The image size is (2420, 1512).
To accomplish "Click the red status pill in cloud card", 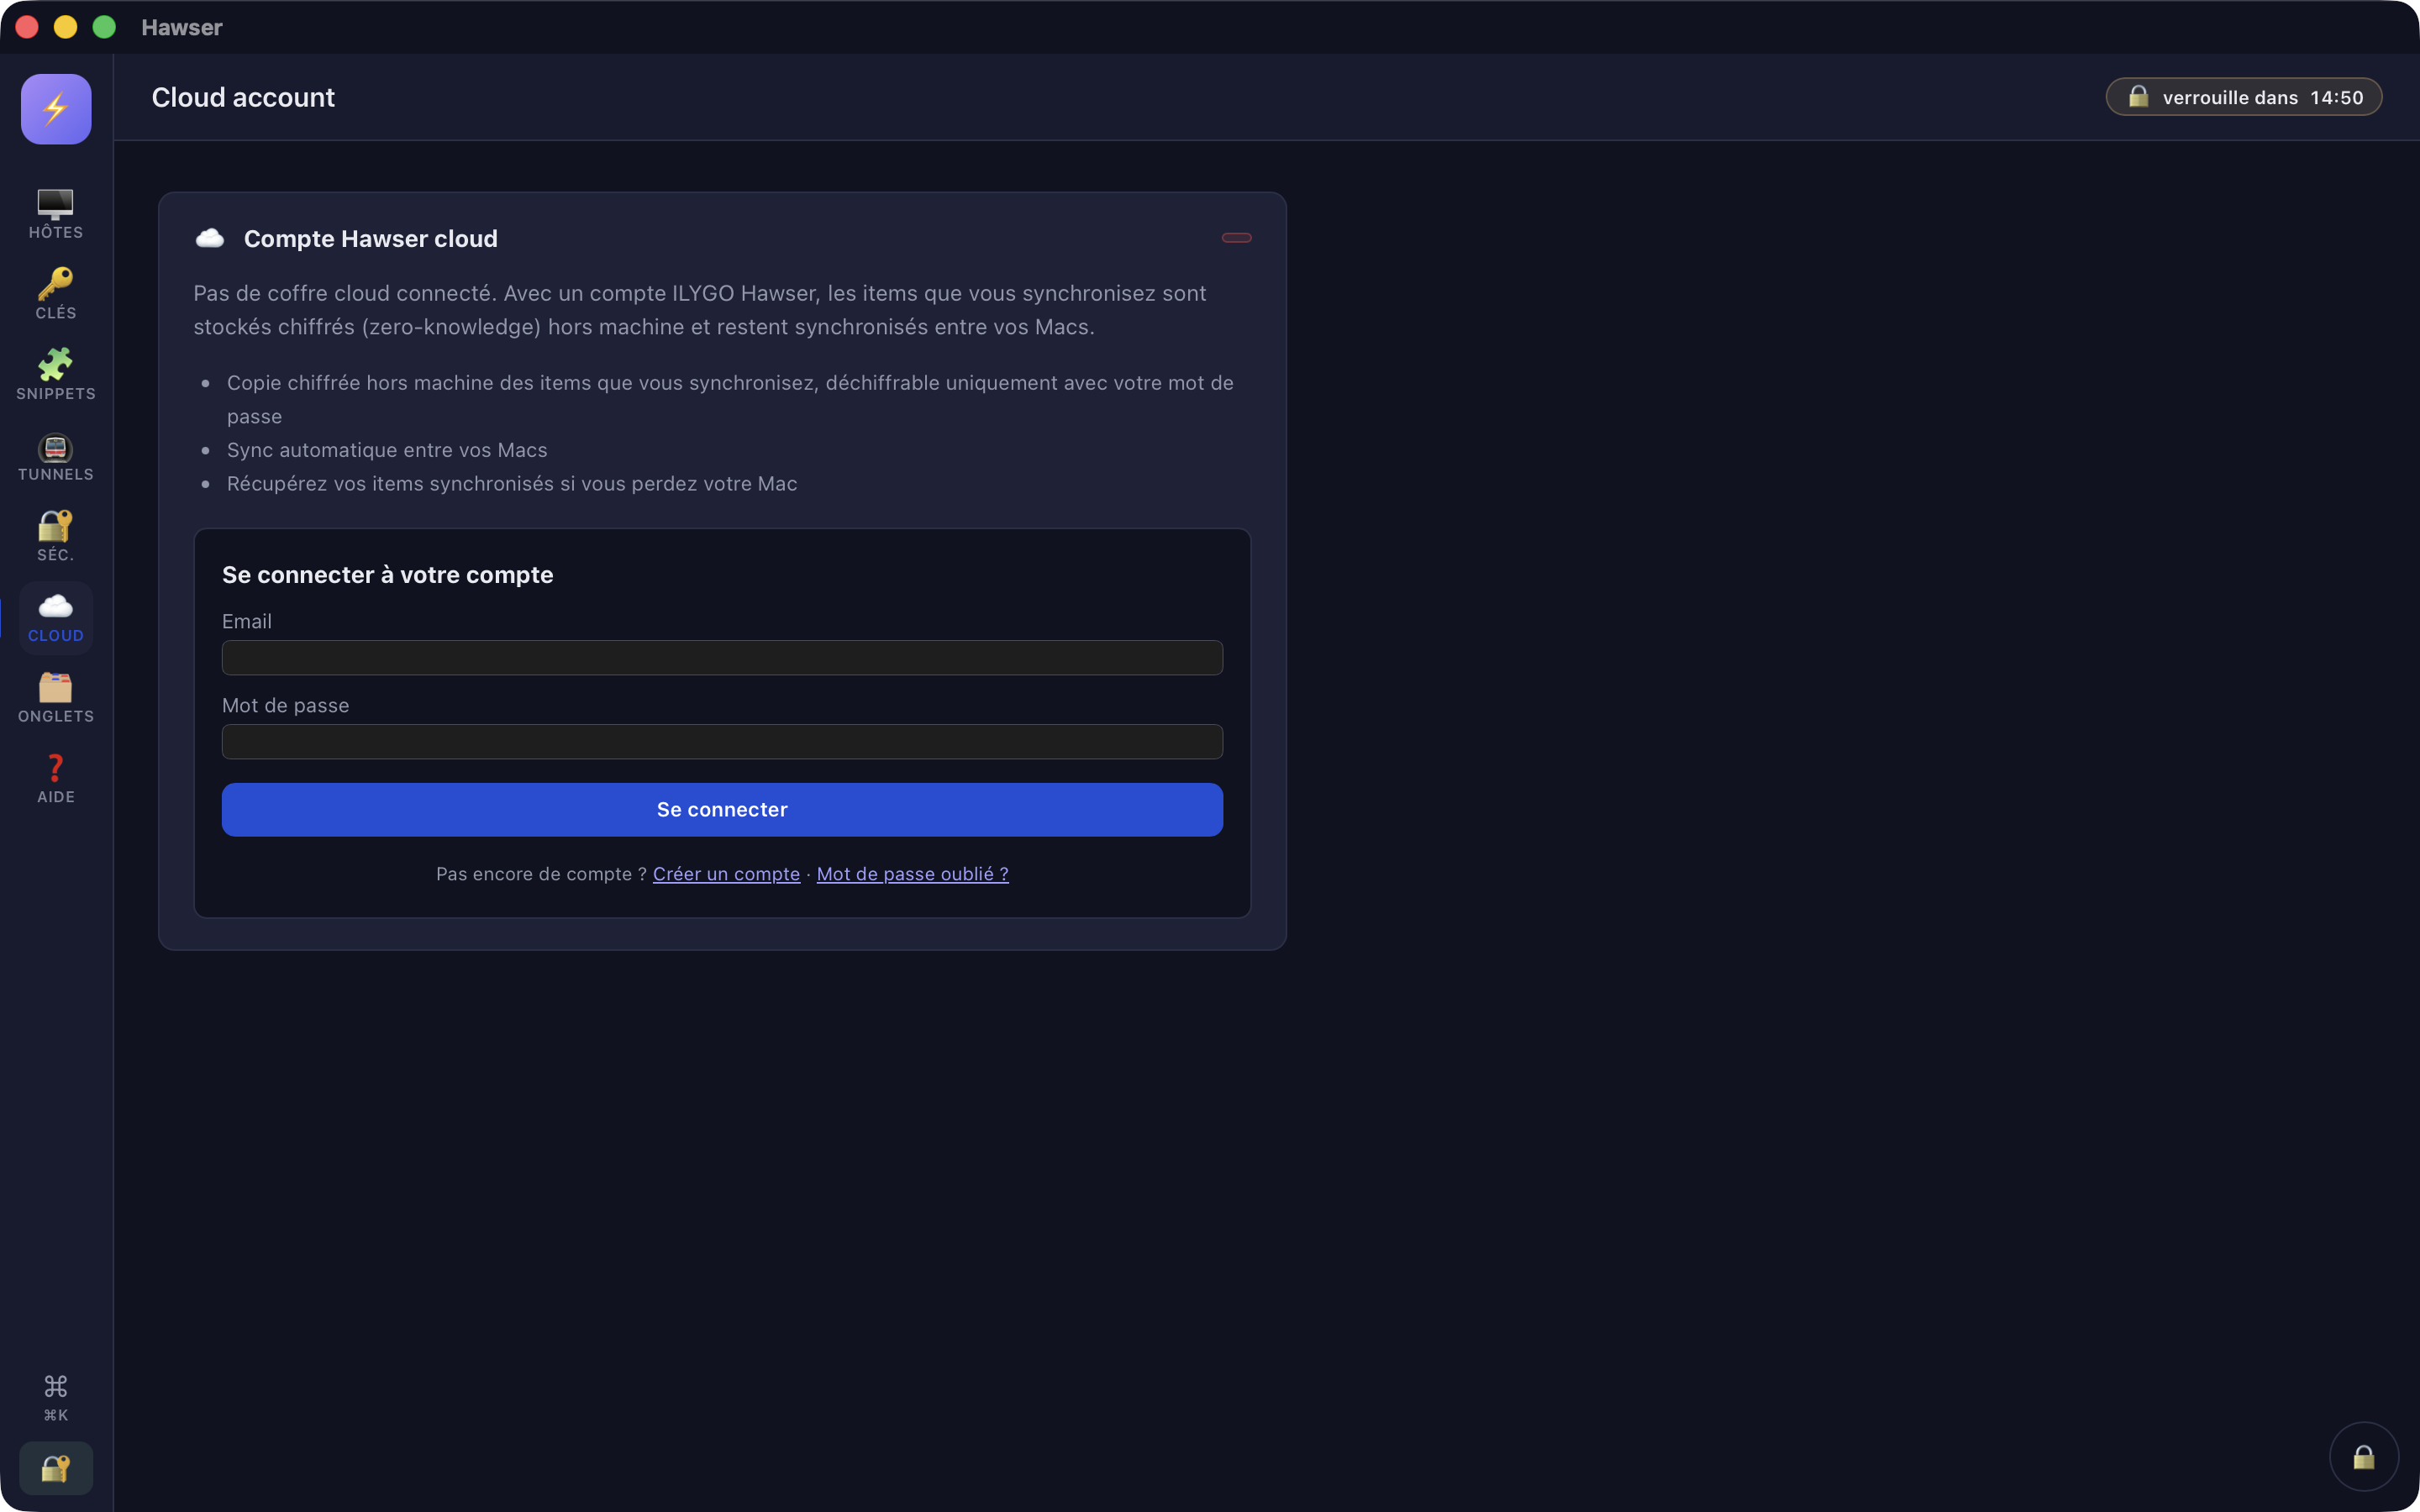I will (1237, 238).
